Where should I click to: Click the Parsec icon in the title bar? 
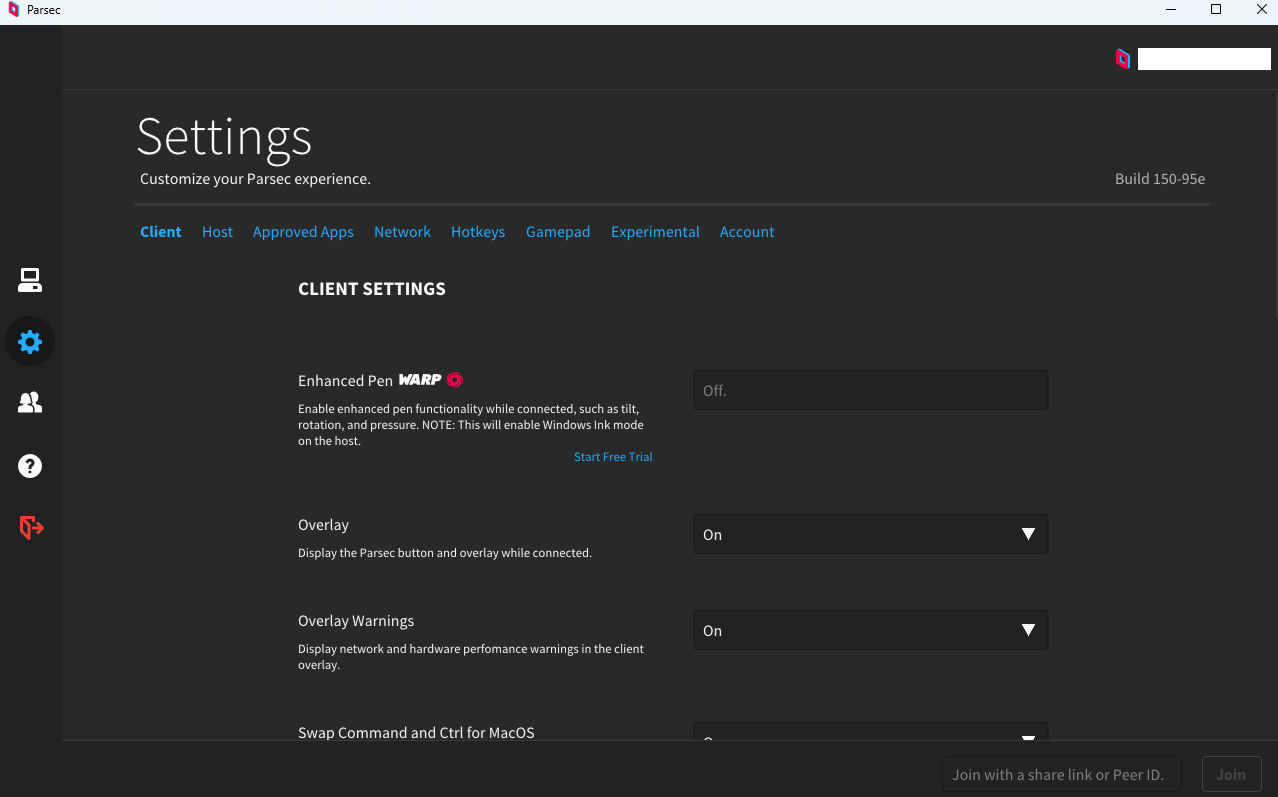(x=13, y=10)
